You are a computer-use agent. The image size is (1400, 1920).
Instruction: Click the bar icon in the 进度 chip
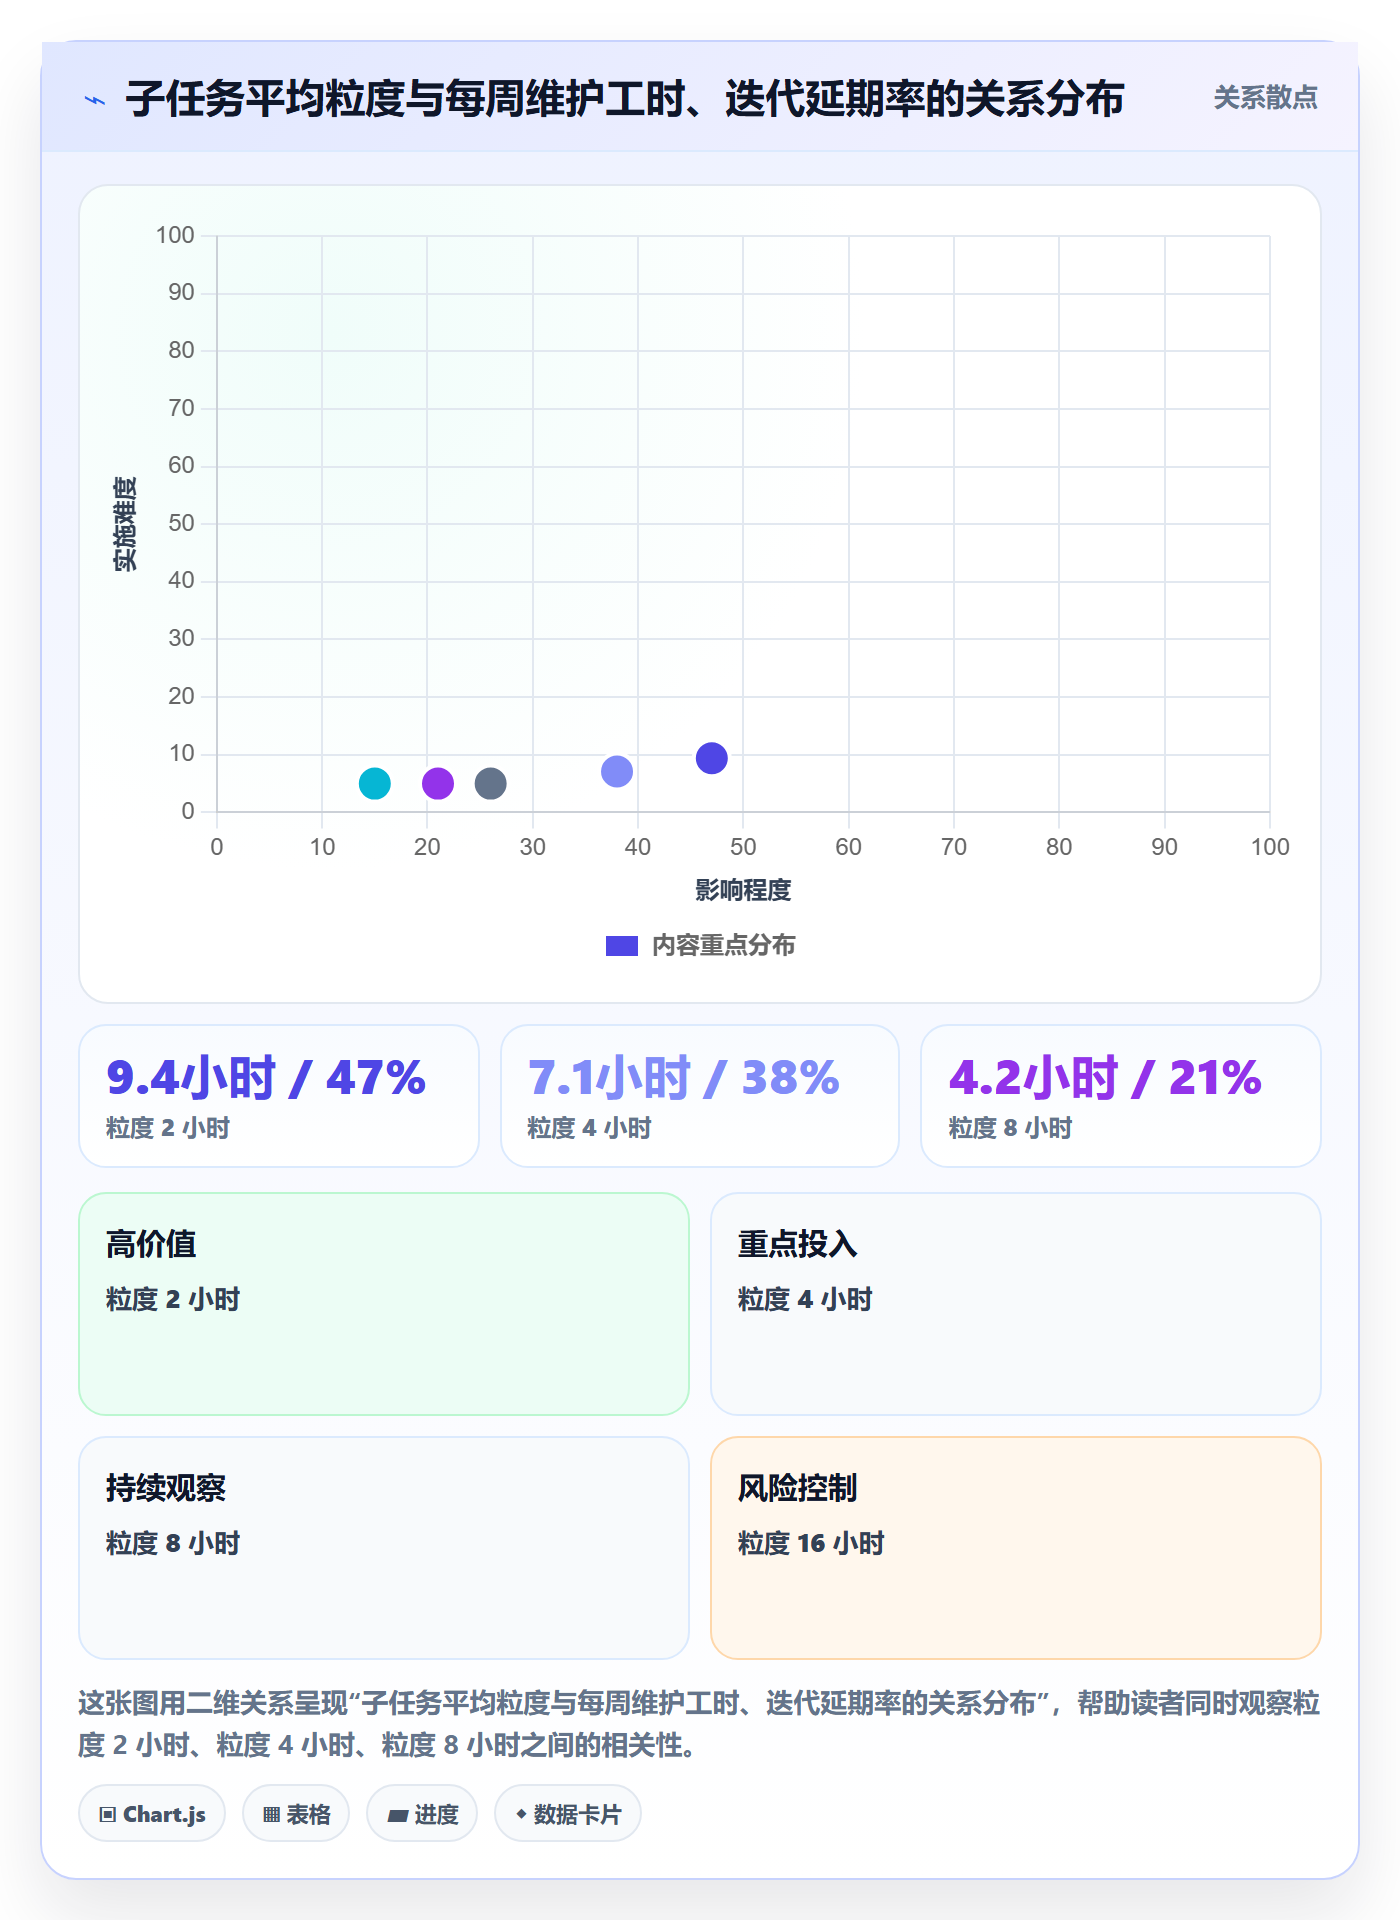coord(397,1816)
